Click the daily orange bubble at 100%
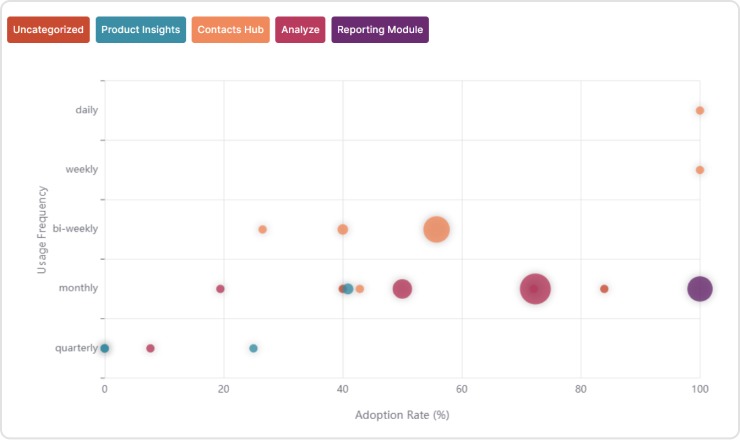The height and width of the screenshot is (440, 740). point(700,110)
